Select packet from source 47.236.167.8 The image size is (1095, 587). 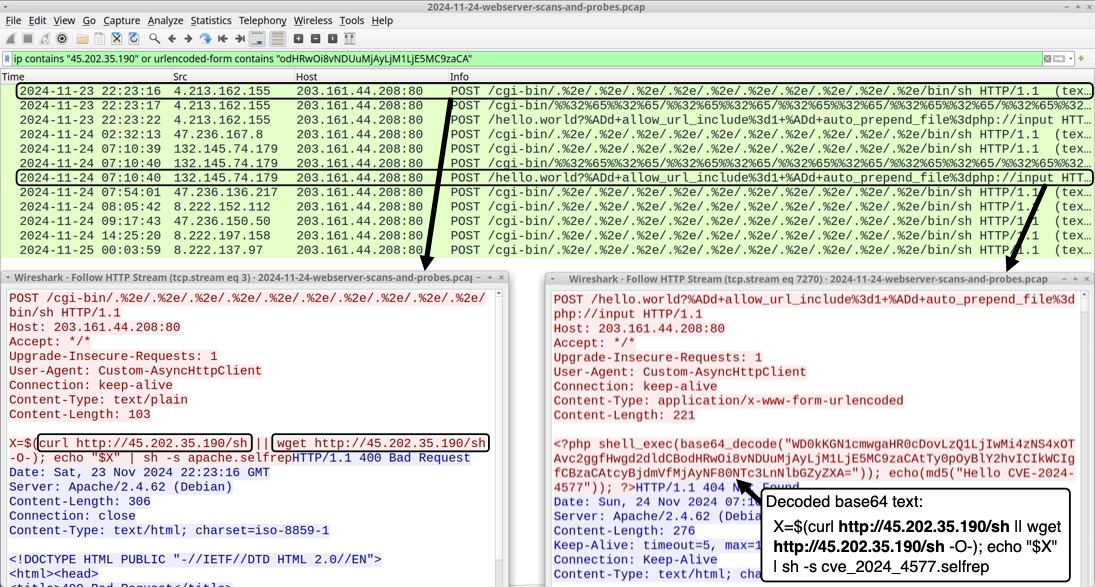click(548, 135)
